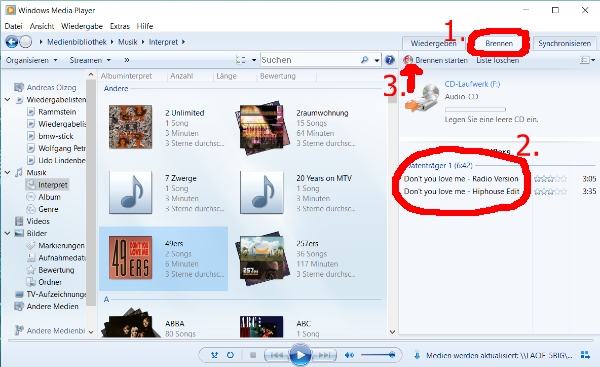Click inside the Suchen search field

[310, 60]
